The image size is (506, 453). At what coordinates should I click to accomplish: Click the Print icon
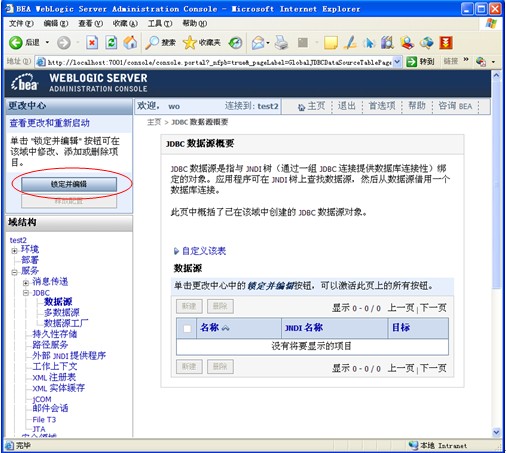pos(281,43)
